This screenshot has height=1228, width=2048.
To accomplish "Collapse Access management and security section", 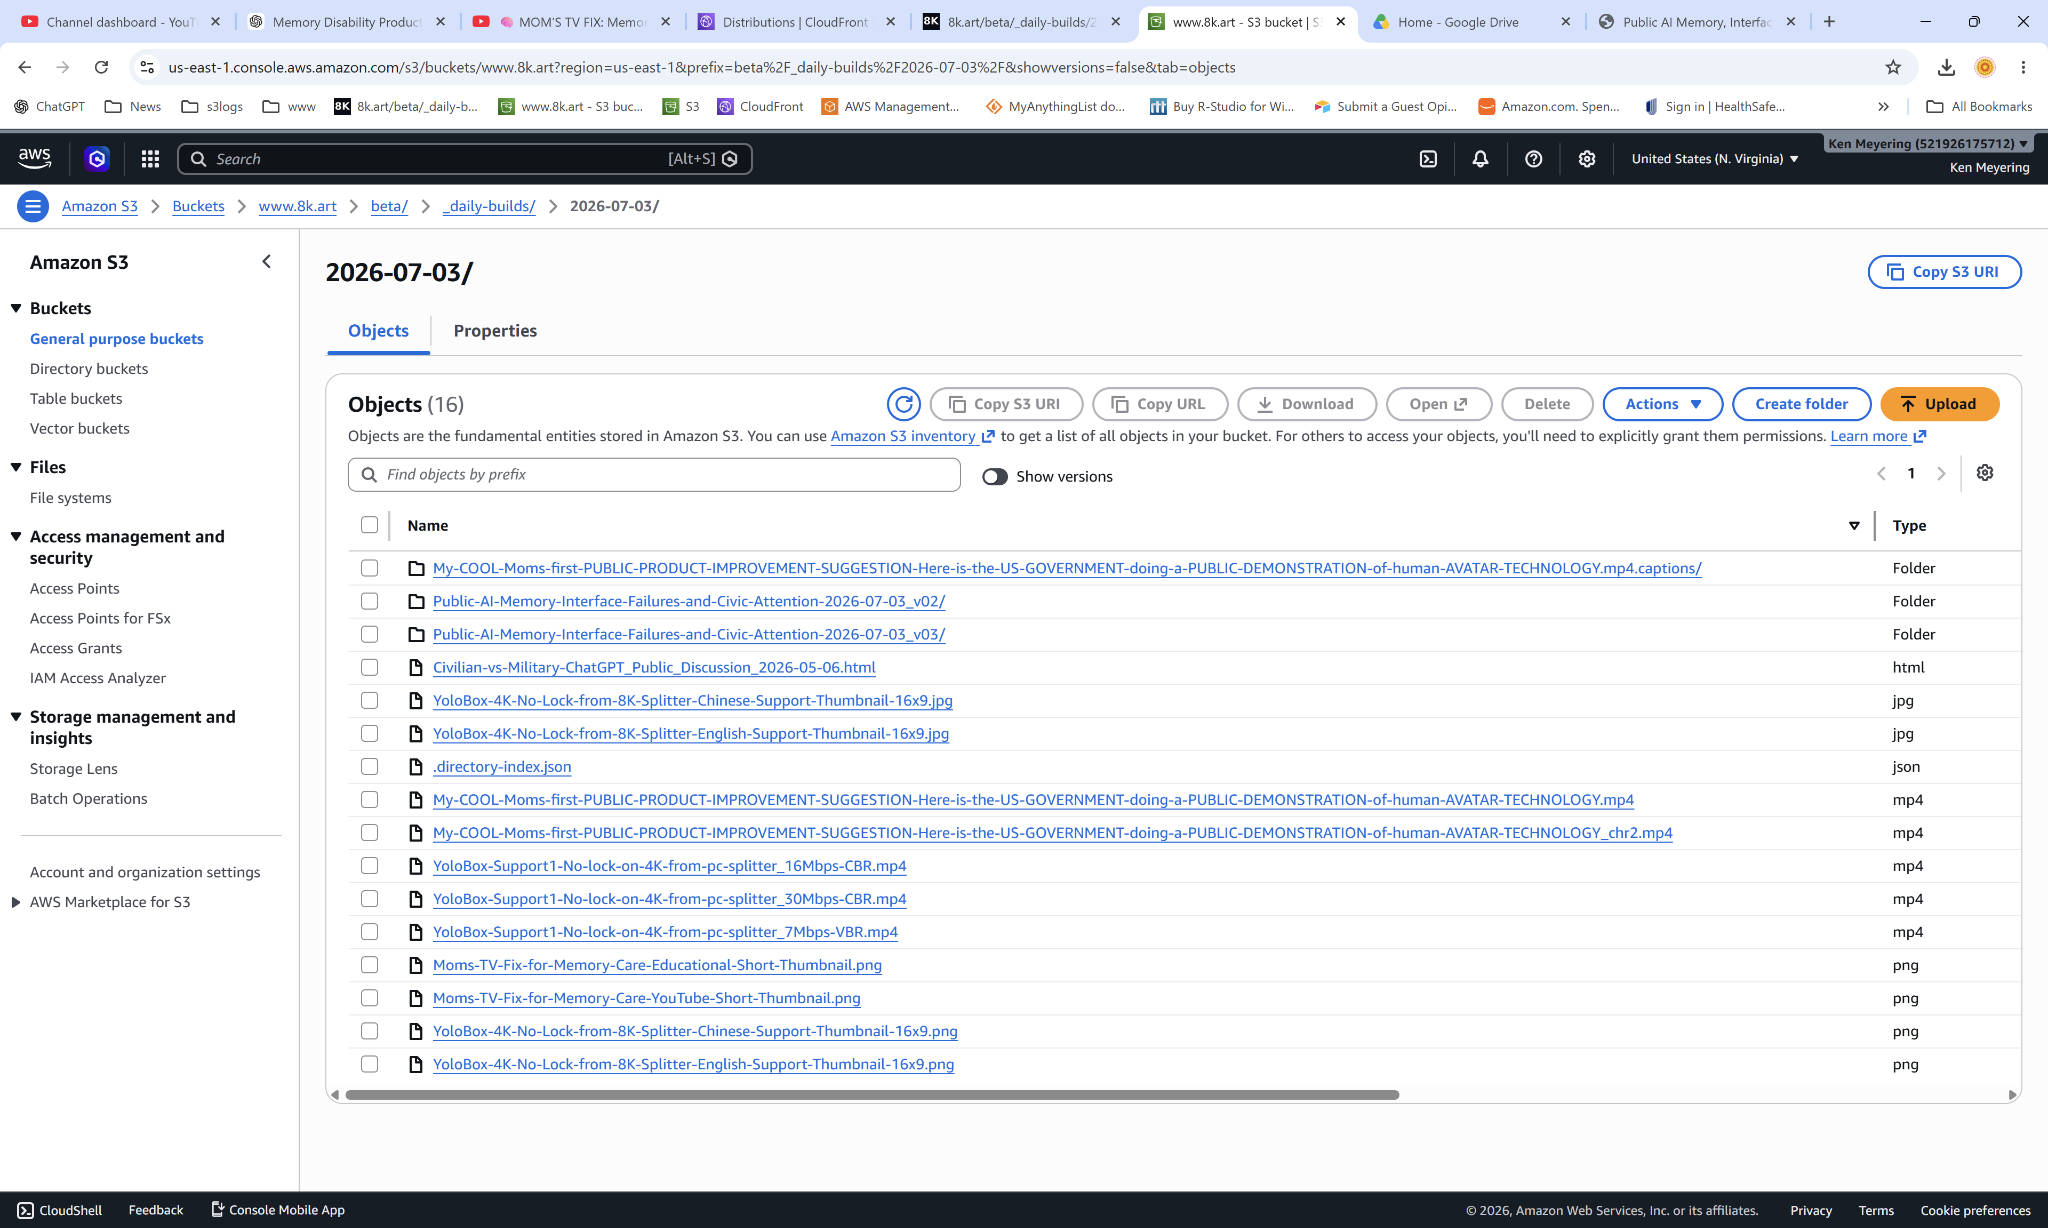I will pyautogui.click(x=16, y=536).
